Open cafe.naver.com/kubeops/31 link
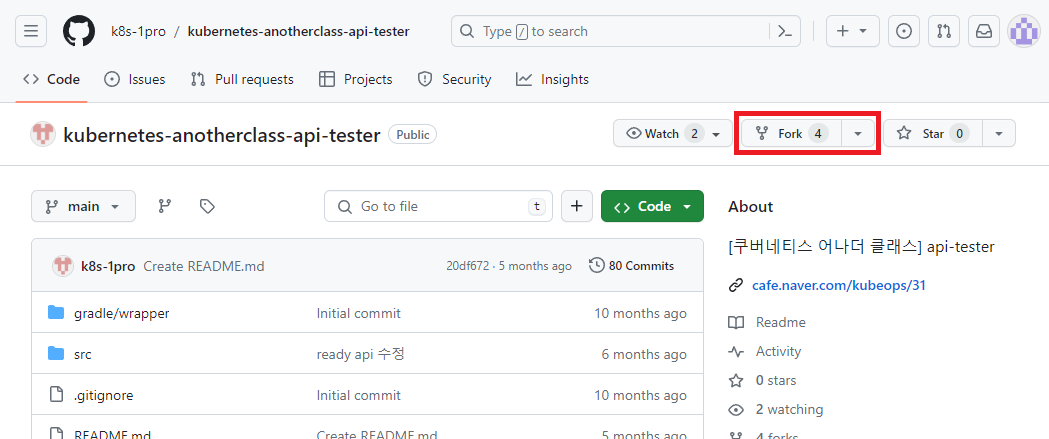The image size is (1049, 439). [839, 286]
